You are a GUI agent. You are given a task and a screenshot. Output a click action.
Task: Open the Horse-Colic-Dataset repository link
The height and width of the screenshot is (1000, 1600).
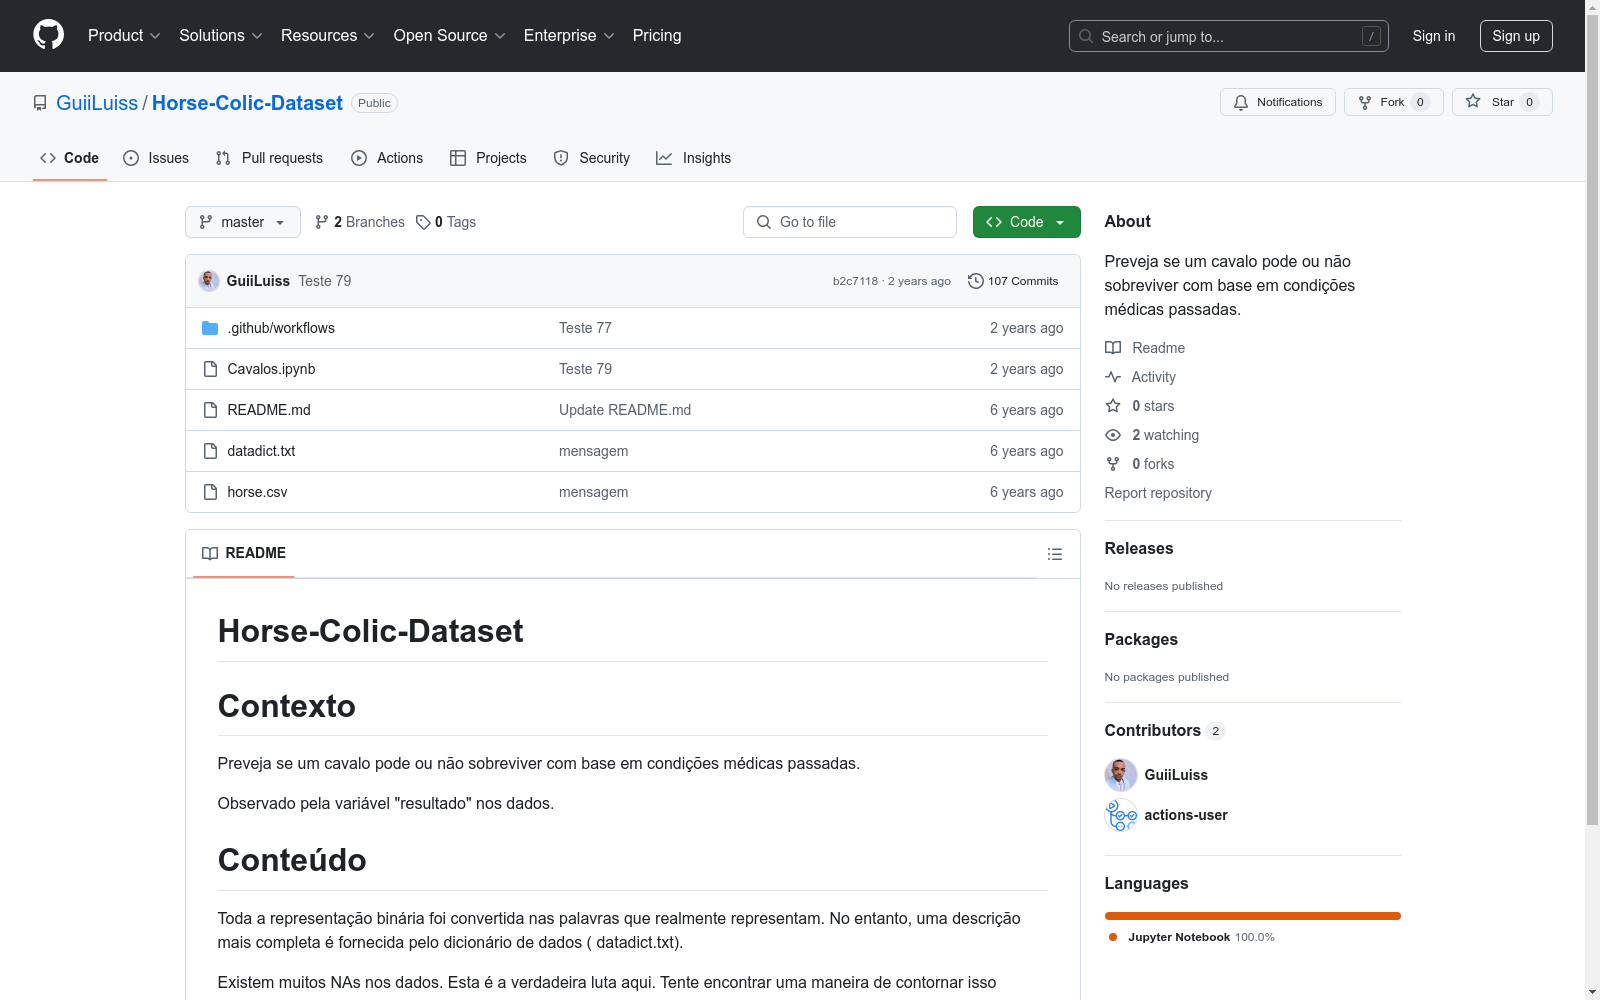coord(247,103)
